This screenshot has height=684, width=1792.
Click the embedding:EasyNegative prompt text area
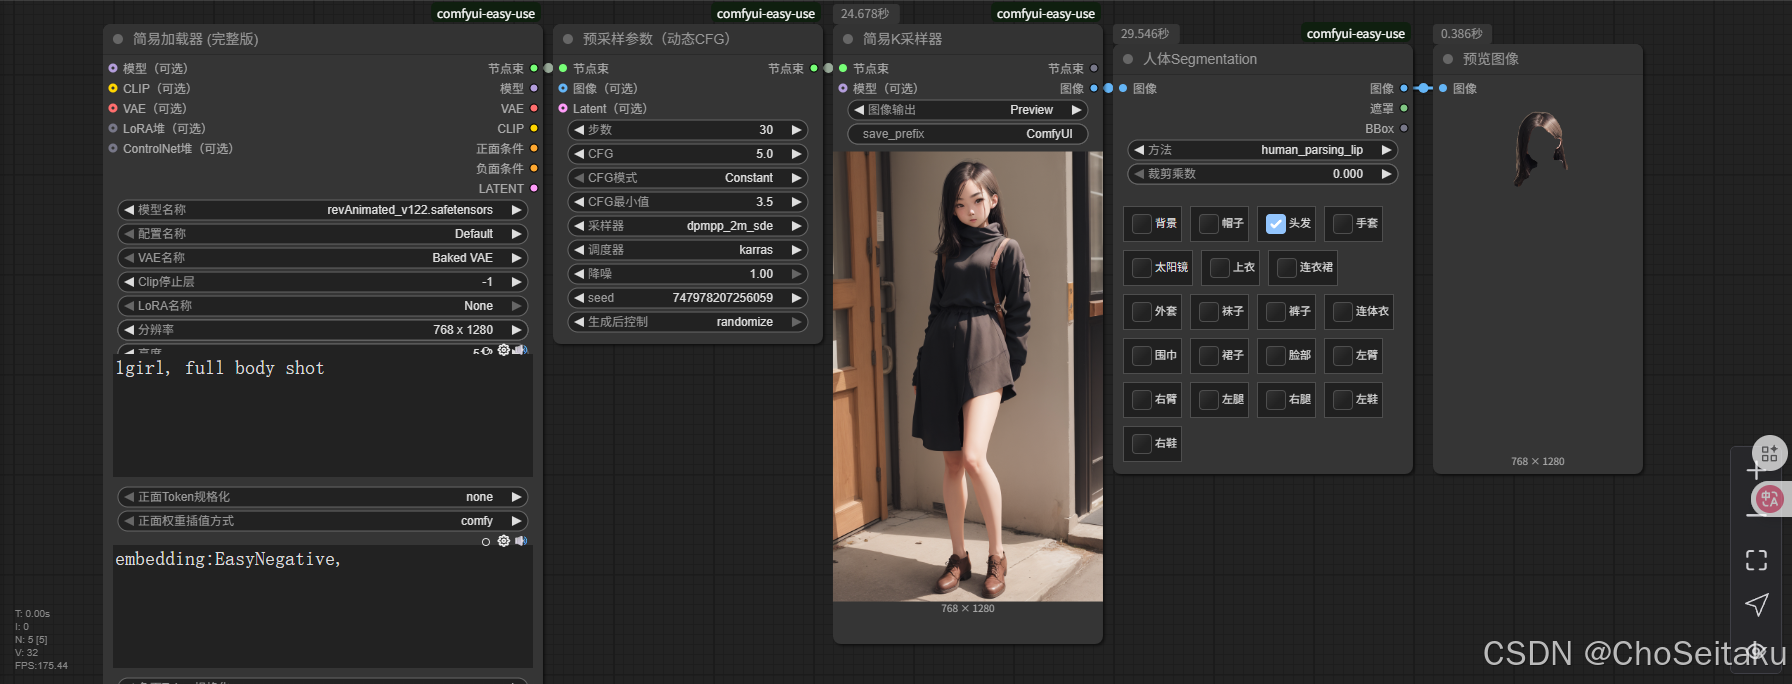(323, 606)
